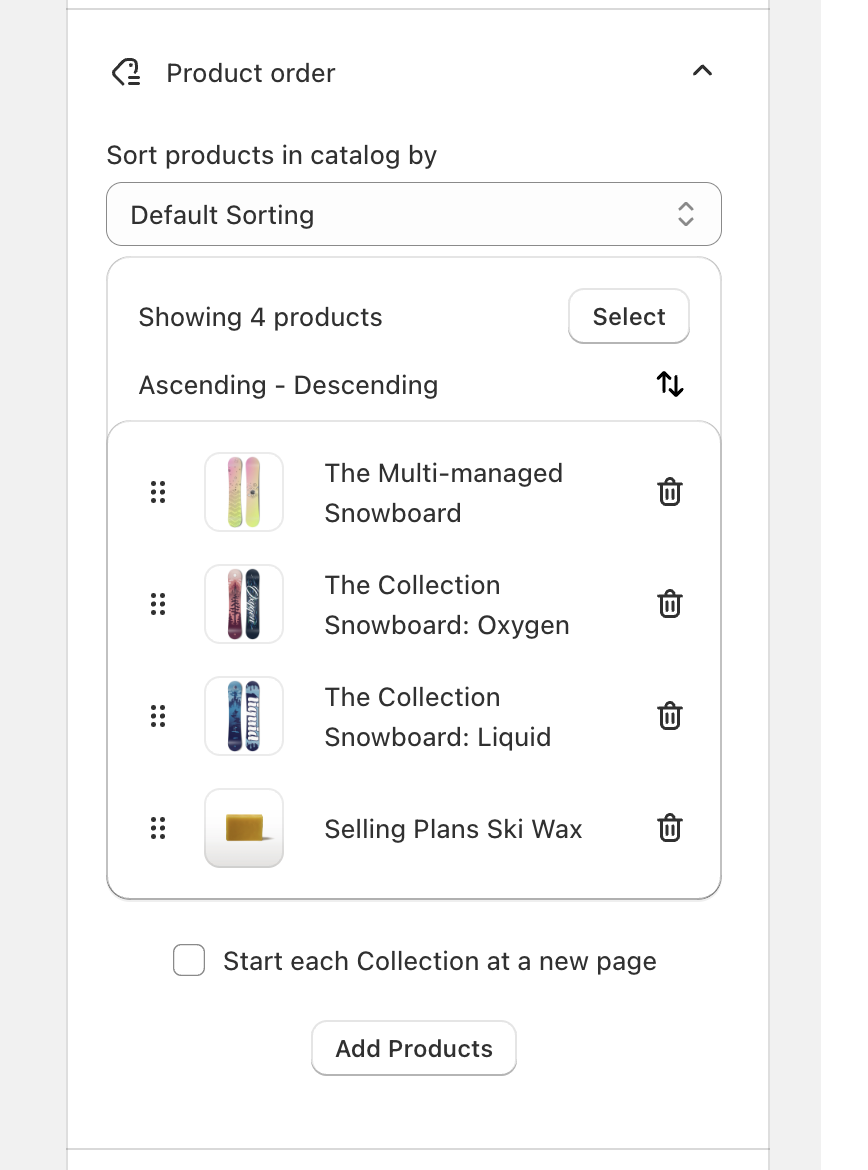
Task: Toggle ascending/descending sort arrows icon
Action: [669, 384]
